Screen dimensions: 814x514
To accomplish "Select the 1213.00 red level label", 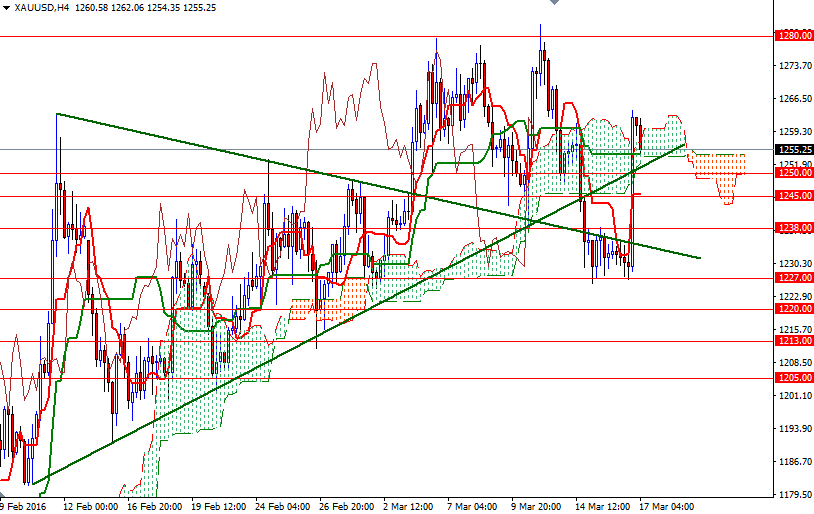I will point(794,341).
